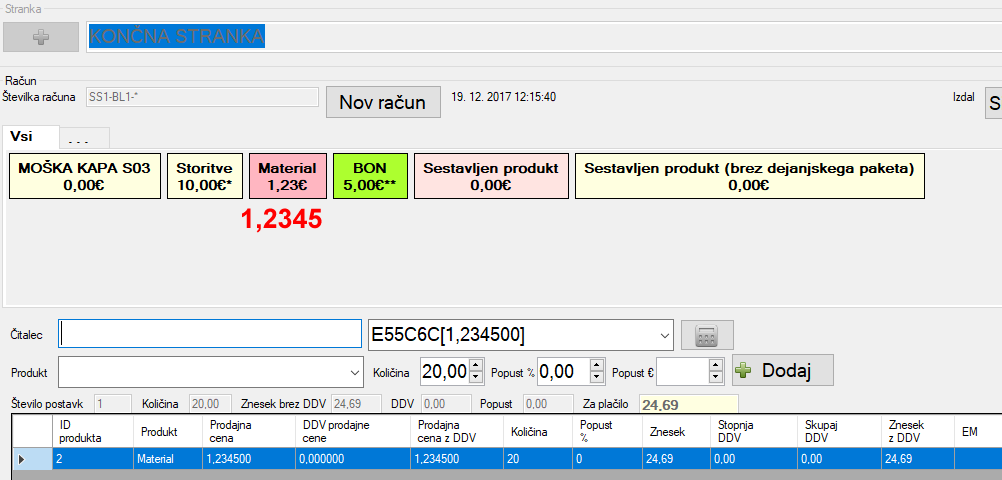The width and height of the screenshot is (1002, 480).
Task: Choose the Storitve product tile
Action: click(x=204, y=176)
